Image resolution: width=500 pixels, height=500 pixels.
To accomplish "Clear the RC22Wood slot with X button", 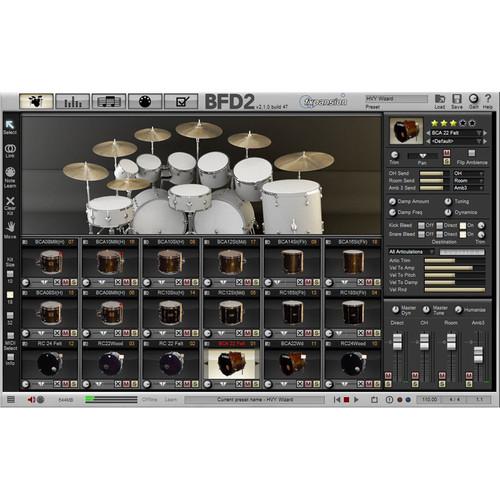I will tap(118, 384).
